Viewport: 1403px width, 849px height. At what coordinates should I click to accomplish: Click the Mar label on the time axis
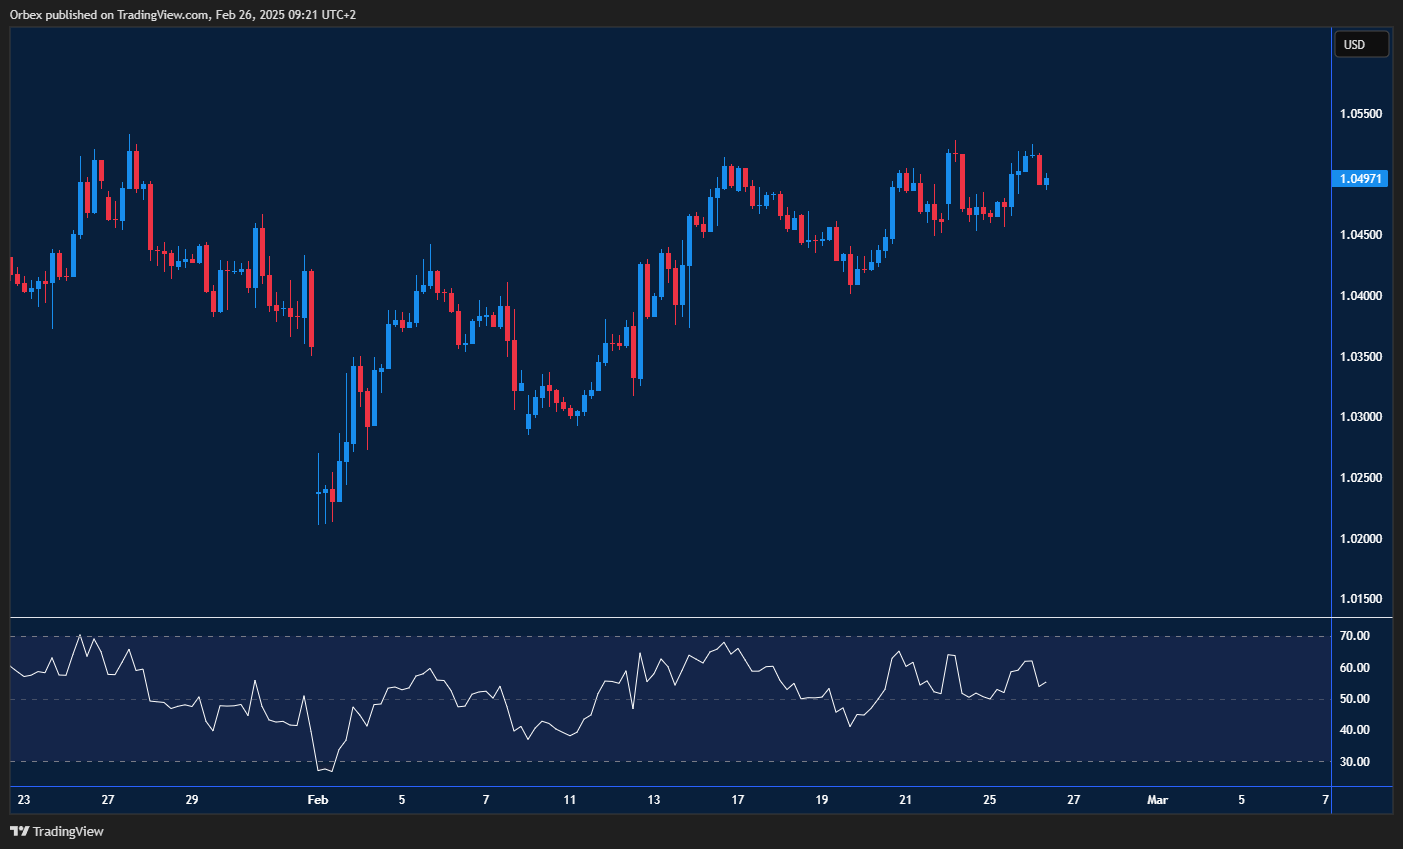1157,800
